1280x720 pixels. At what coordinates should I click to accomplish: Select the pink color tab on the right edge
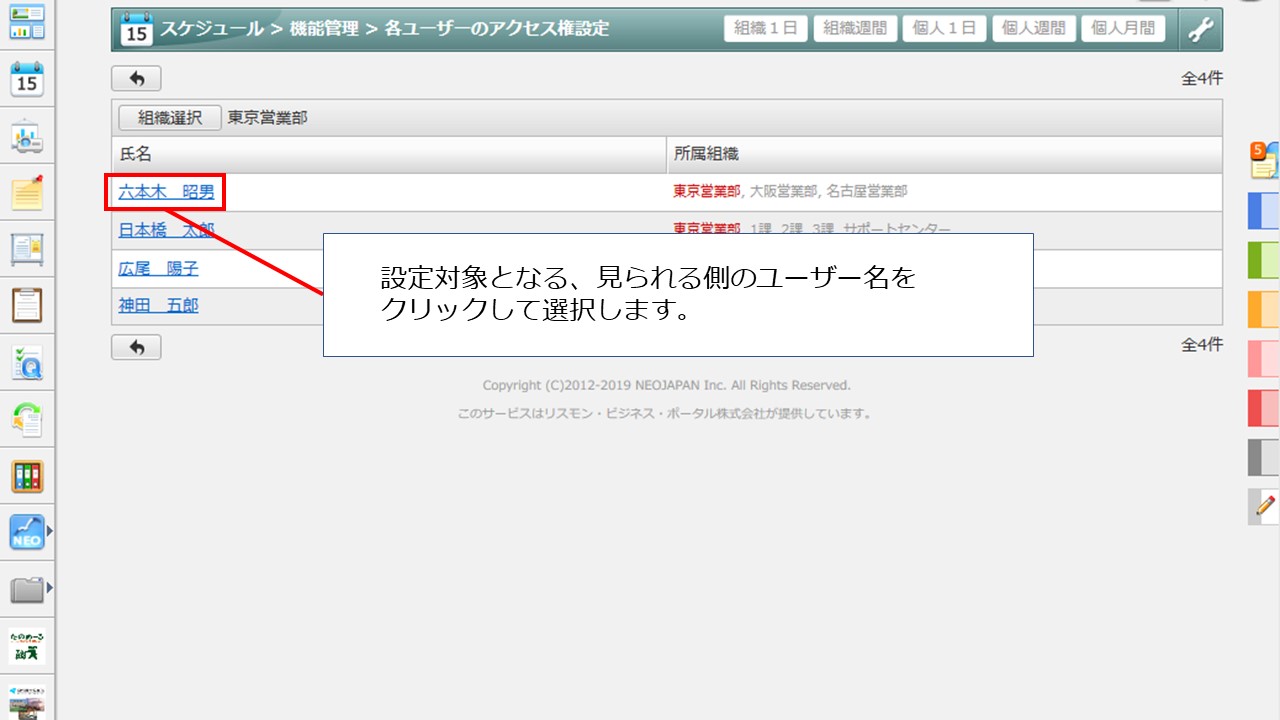pyautogui.click(x=1264, y=359)
